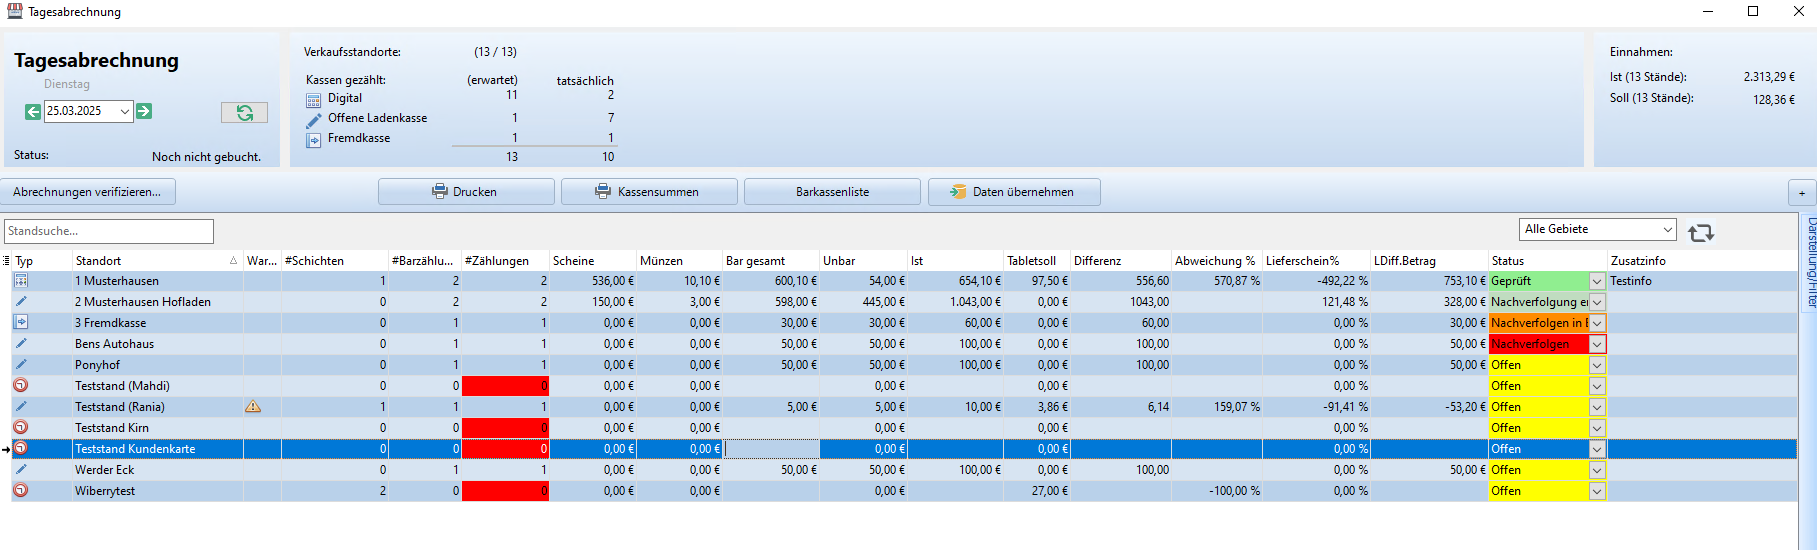Screen dimensions: 1817x550
Task: Open the Darstellung/Filter side tab
Action: 1810,262
